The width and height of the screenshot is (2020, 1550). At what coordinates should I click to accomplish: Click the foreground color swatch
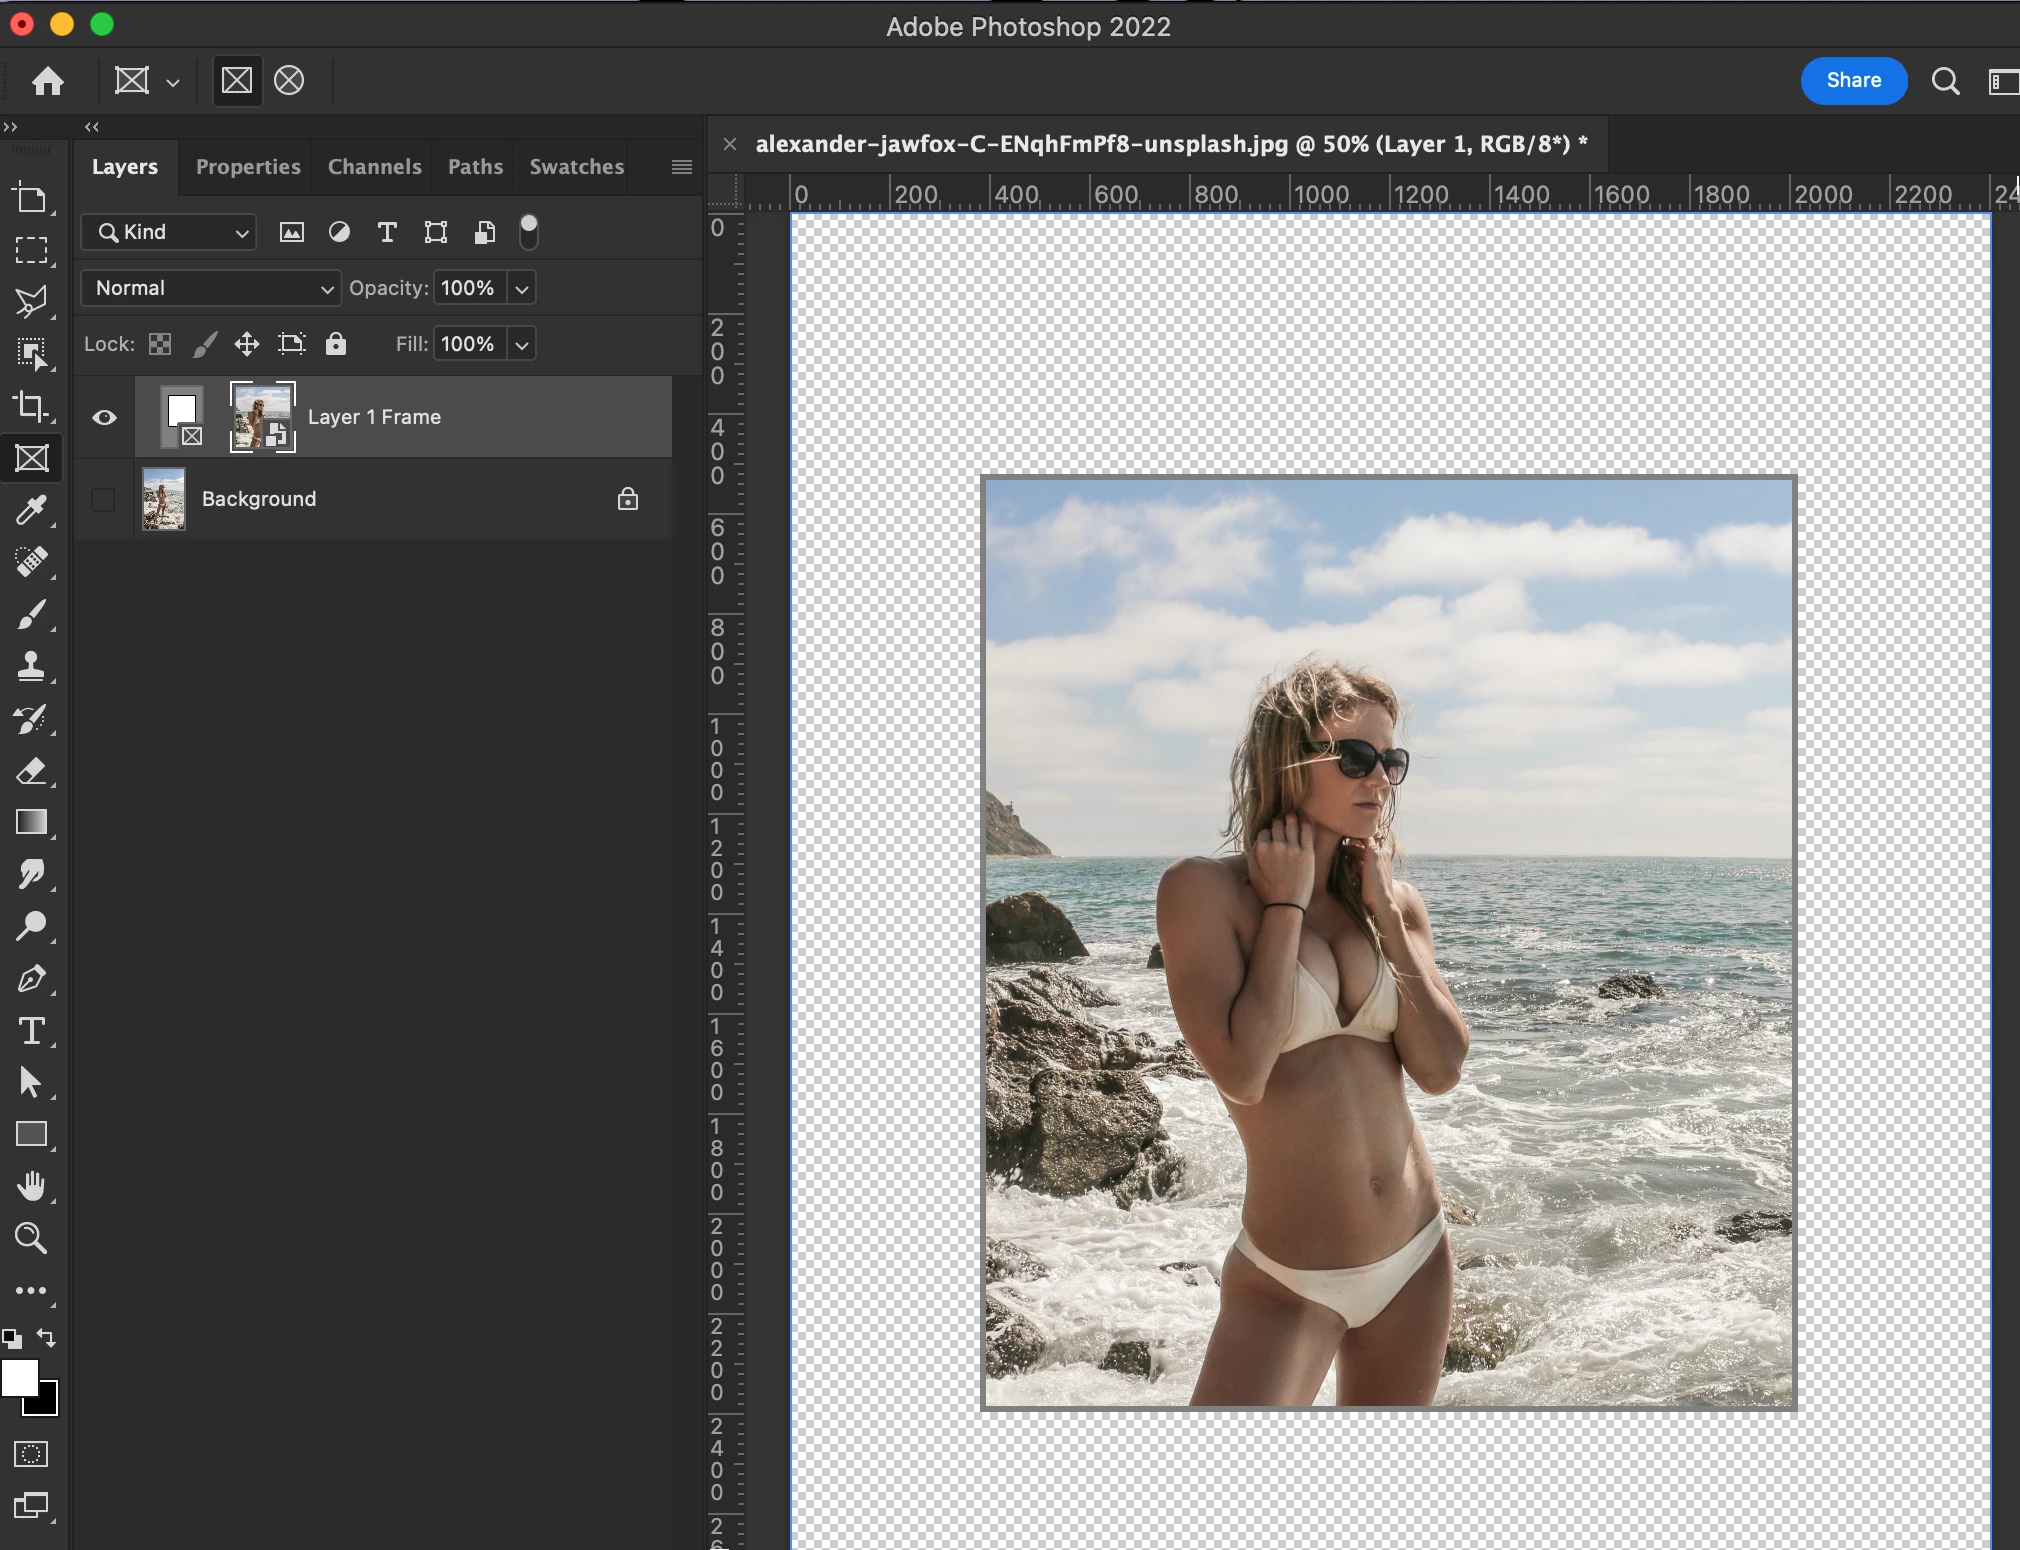tap(19, 1378)
